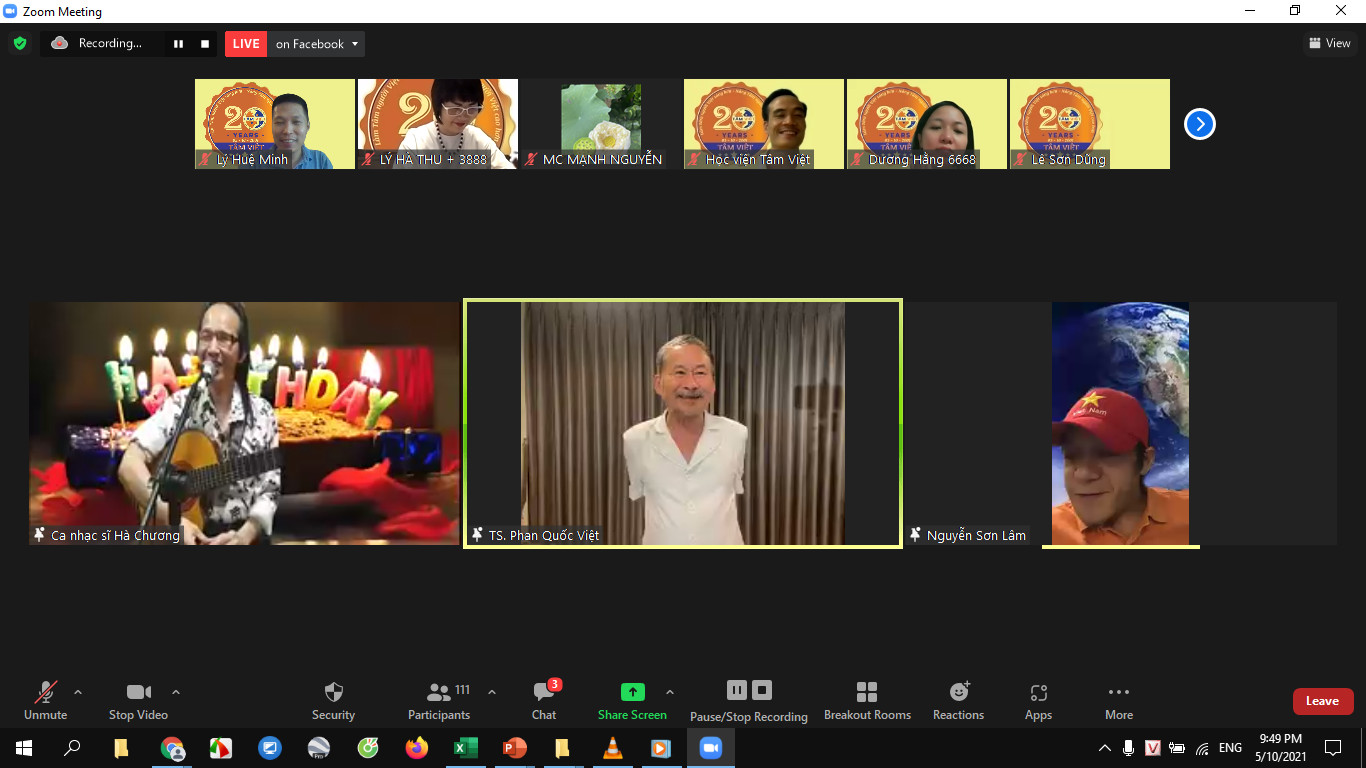Click the red LIVE indicator

tap(246, 44)
